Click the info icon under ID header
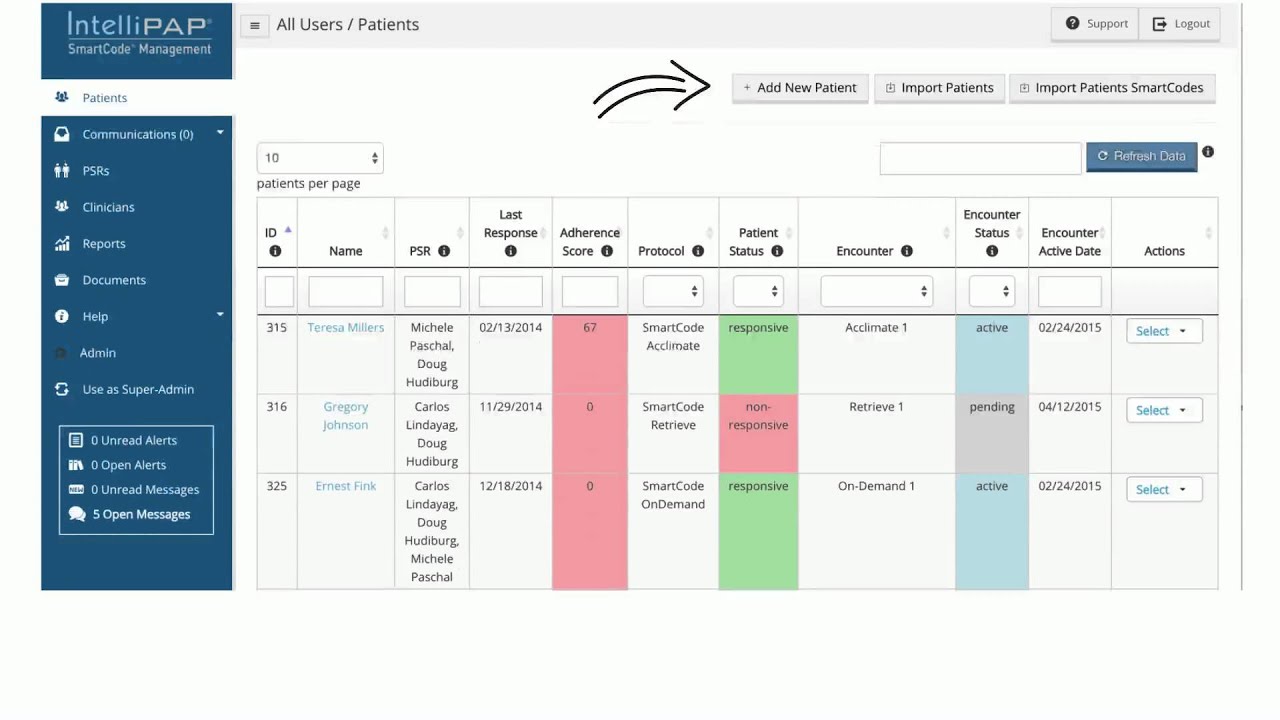Viewport: 1280px width, 720px height. [275, 251]
